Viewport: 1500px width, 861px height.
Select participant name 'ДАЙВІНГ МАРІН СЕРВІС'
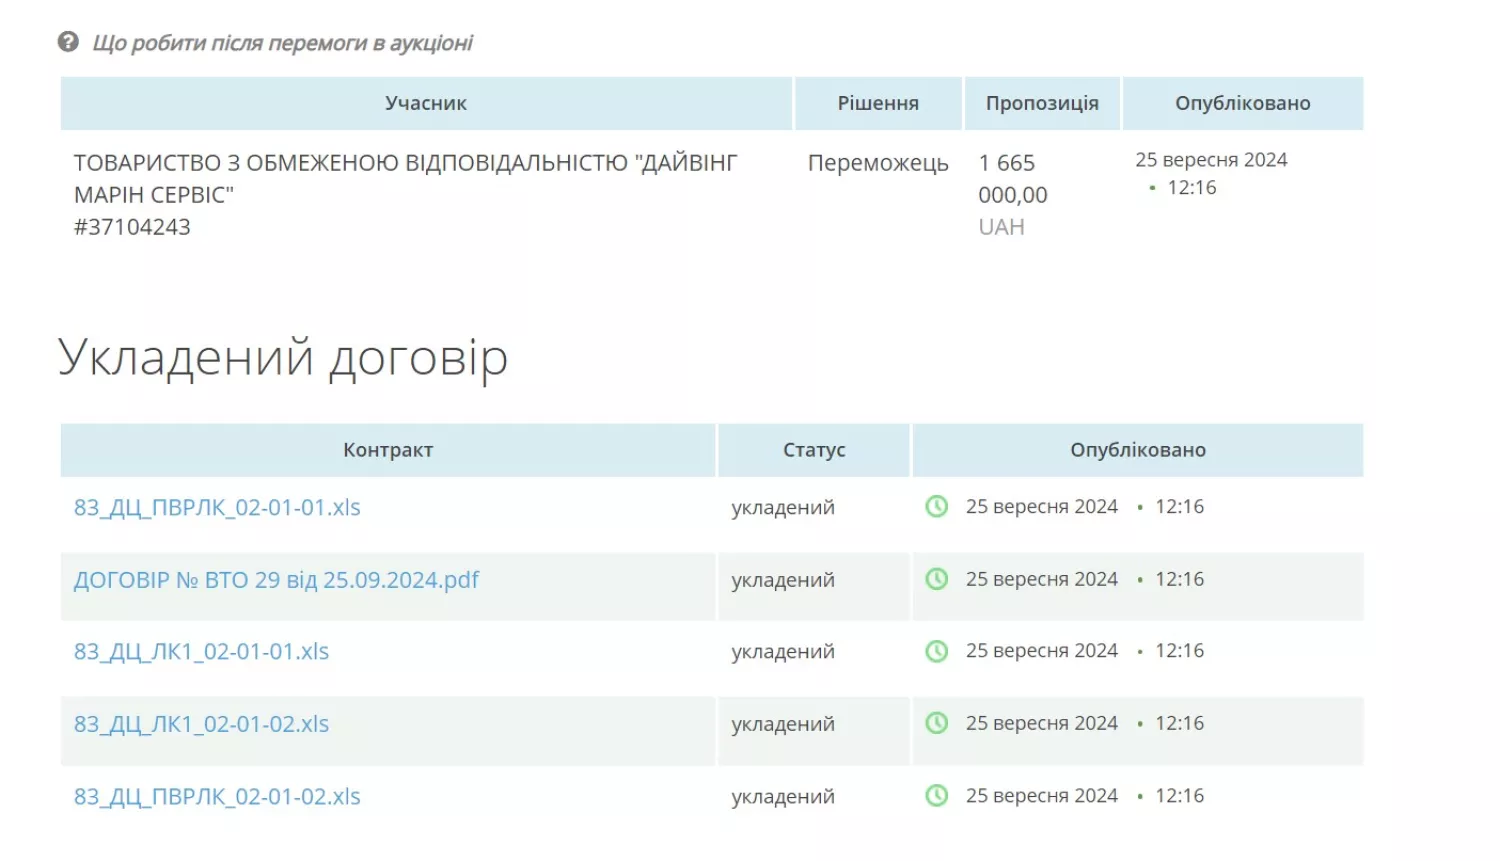coord(405,179)
